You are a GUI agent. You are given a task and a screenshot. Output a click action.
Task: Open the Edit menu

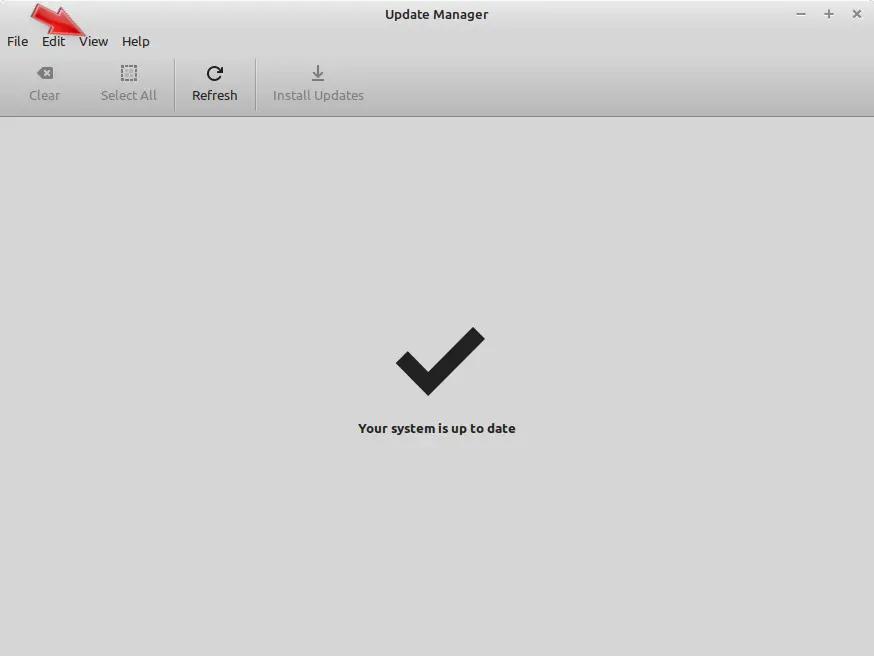pyautogui.click(x=54, y=41)
